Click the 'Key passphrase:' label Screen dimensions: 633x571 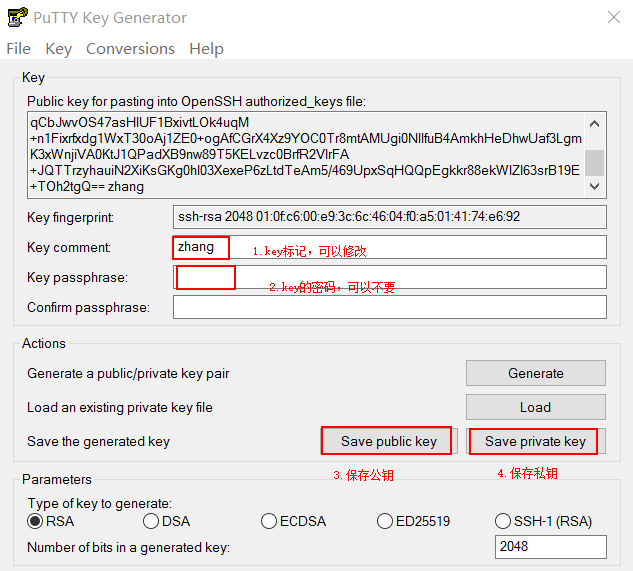pos(78,278)
